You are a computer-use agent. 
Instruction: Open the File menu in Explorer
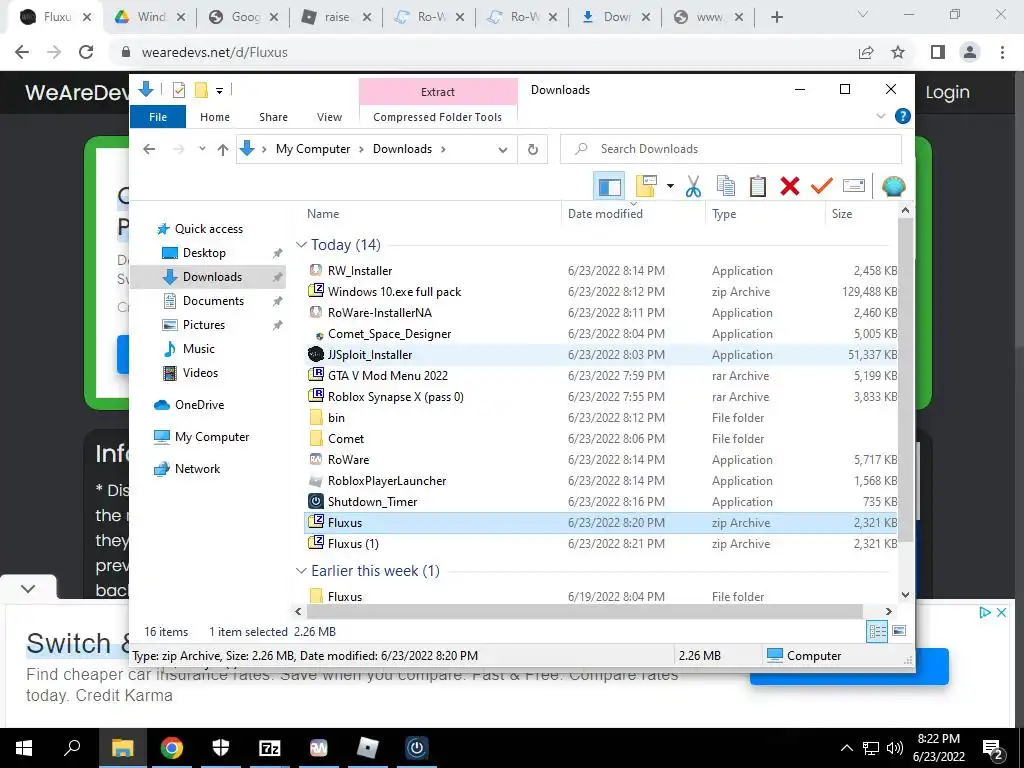point(158,117)
